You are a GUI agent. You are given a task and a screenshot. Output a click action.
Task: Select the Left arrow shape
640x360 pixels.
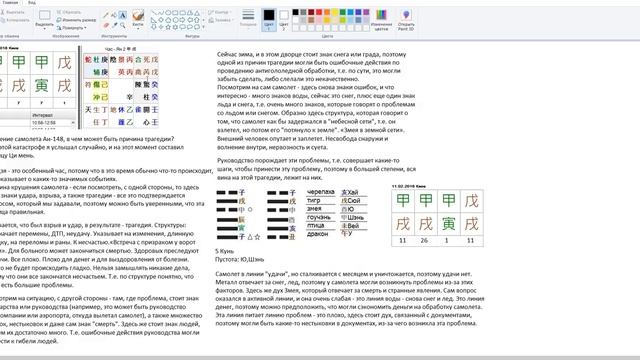click(190, 20)
